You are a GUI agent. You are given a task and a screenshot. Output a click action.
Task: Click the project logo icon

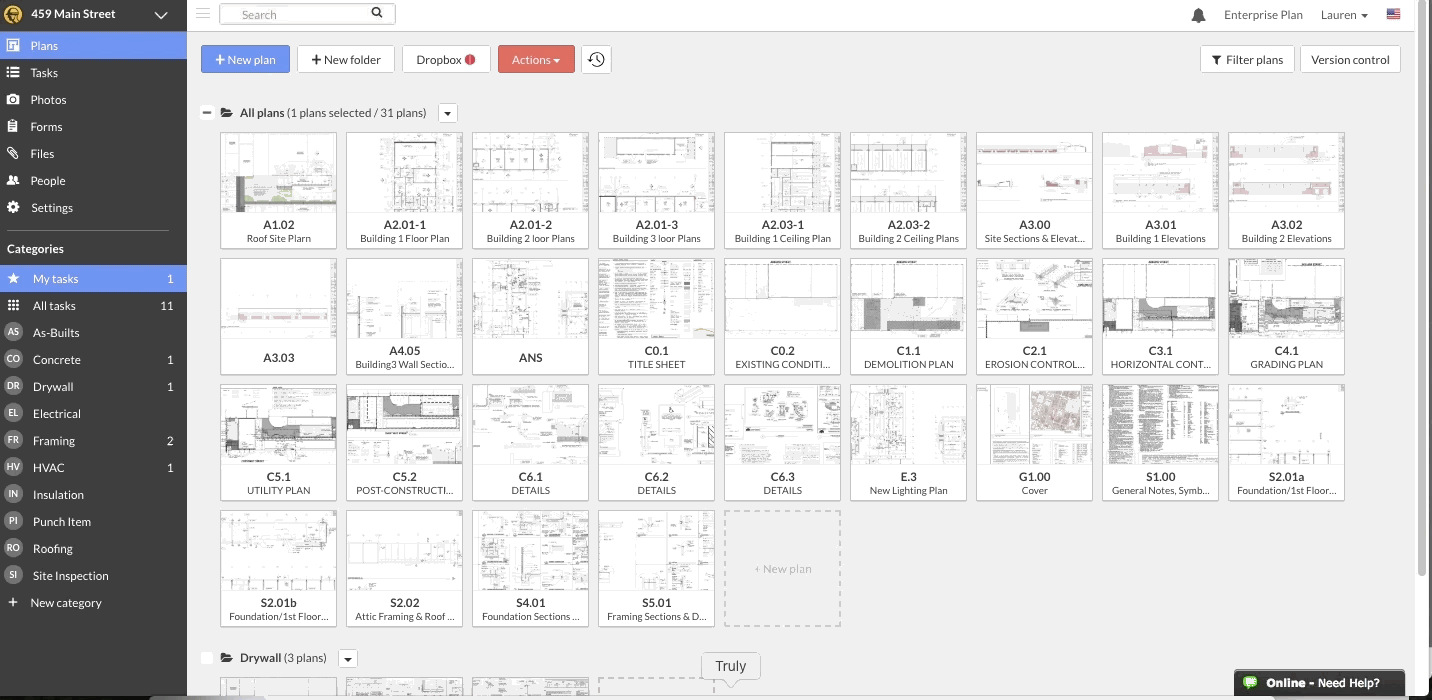[13, 14]
